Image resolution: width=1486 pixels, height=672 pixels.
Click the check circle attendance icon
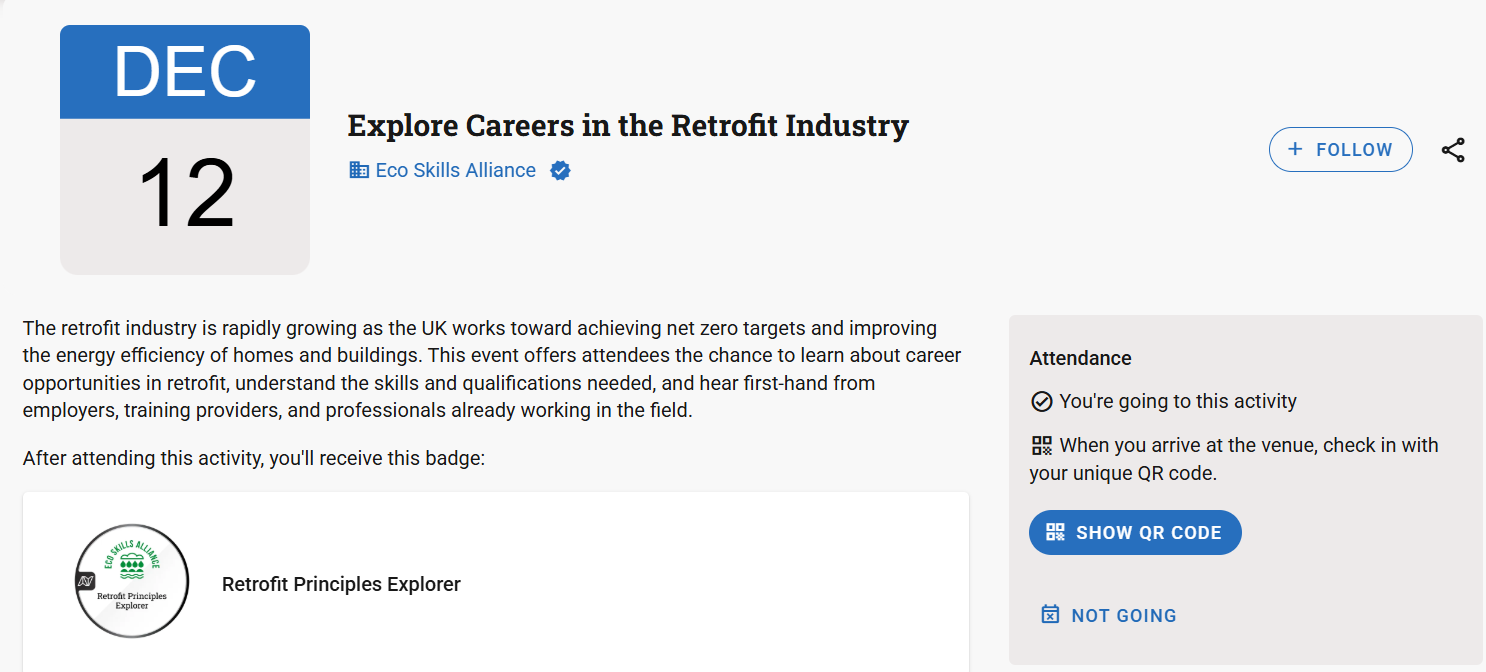(x=1042, y=402)
